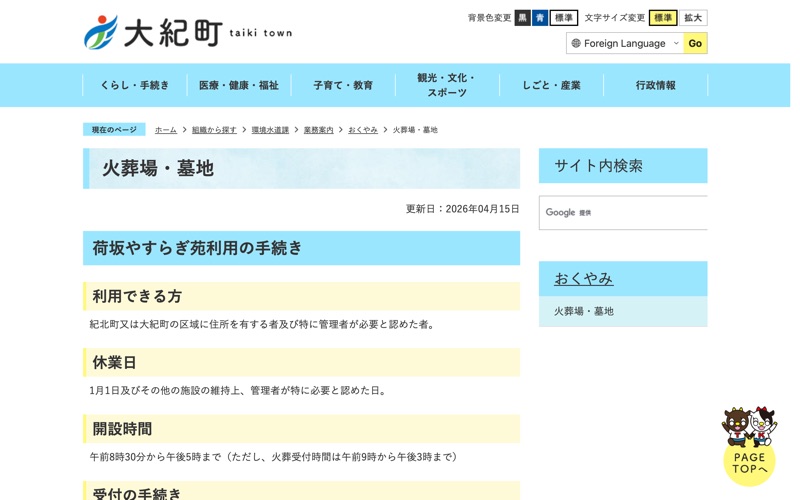800x500 pixels.
Task: Go to ホーム breadcrumb link
Action: pos(166,130)
